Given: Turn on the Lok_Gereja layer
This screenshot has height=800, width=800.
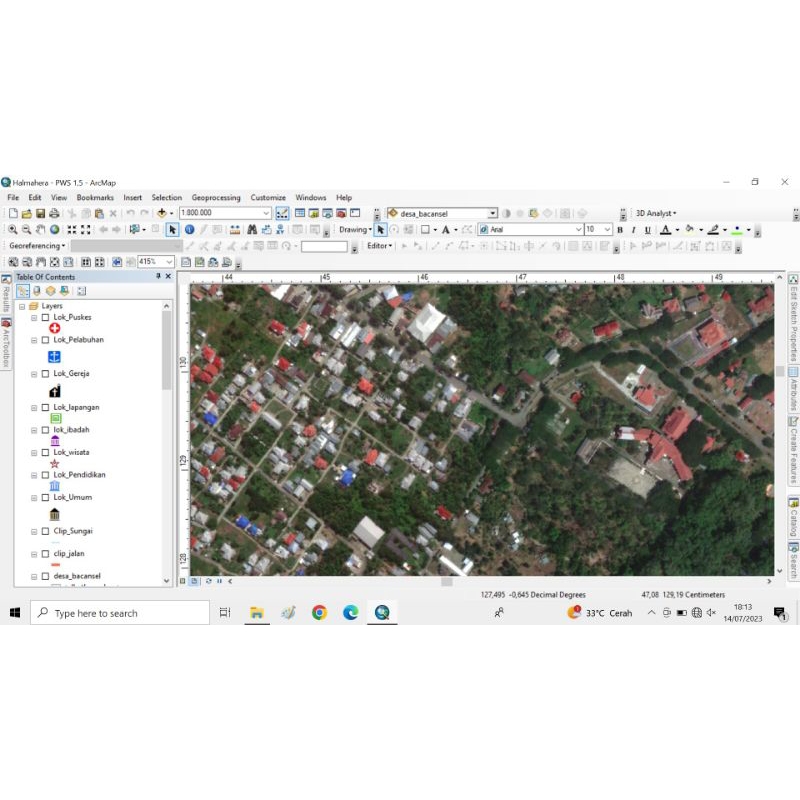Looking at the screenshot, I should 45,374.
